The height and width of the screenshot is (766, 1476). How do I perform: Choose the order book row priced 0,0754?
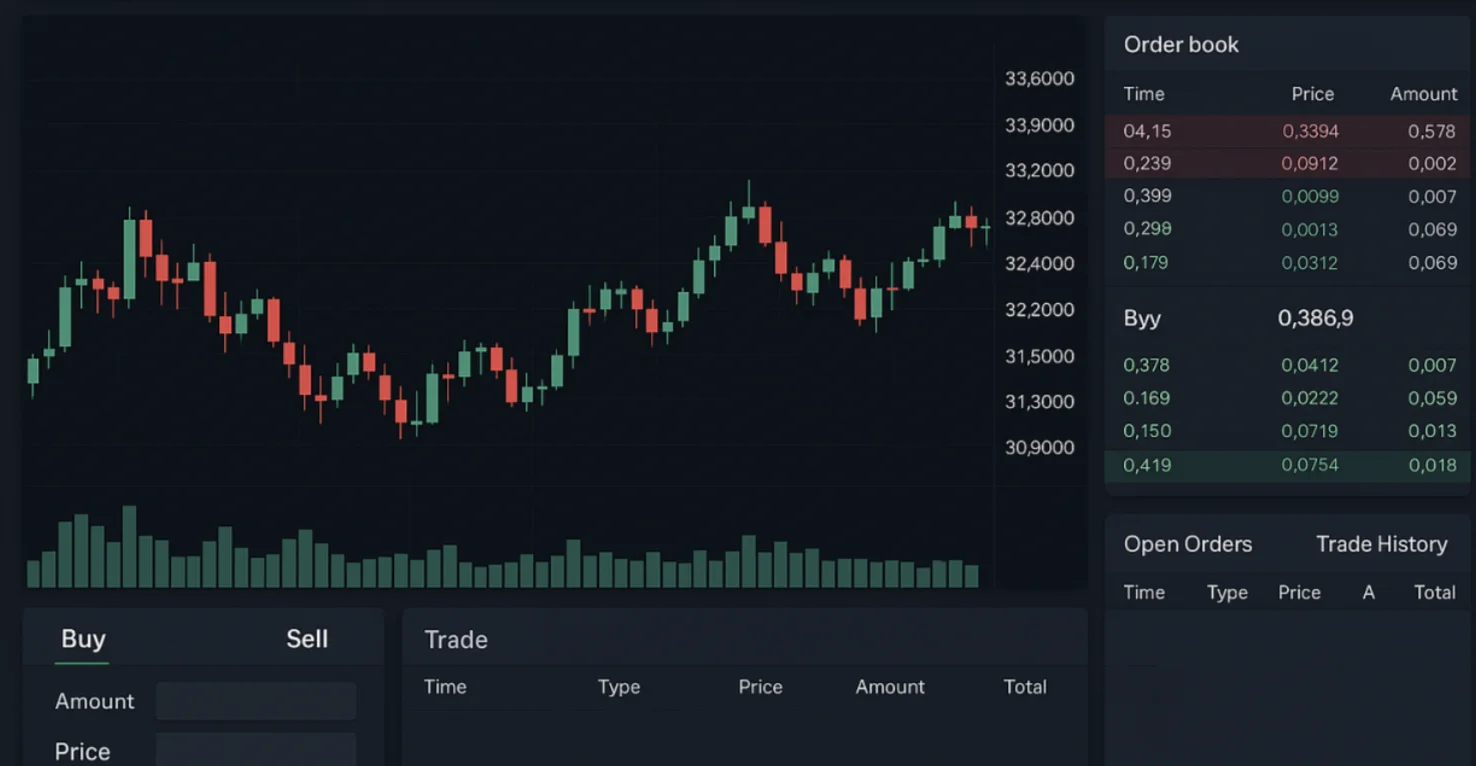point(1288,465)
